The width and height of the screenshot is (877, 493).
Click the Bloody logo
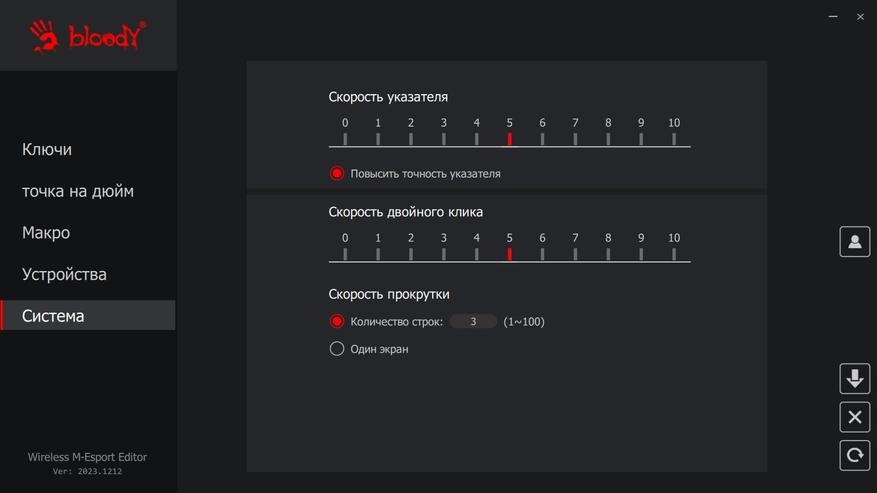(x=88, y=36)
